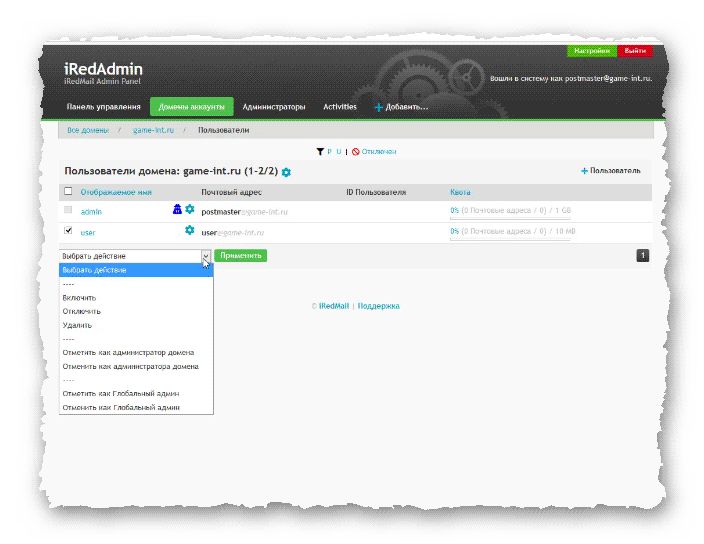
Task: Click the gear icon next to domain title
Action: 286,172
